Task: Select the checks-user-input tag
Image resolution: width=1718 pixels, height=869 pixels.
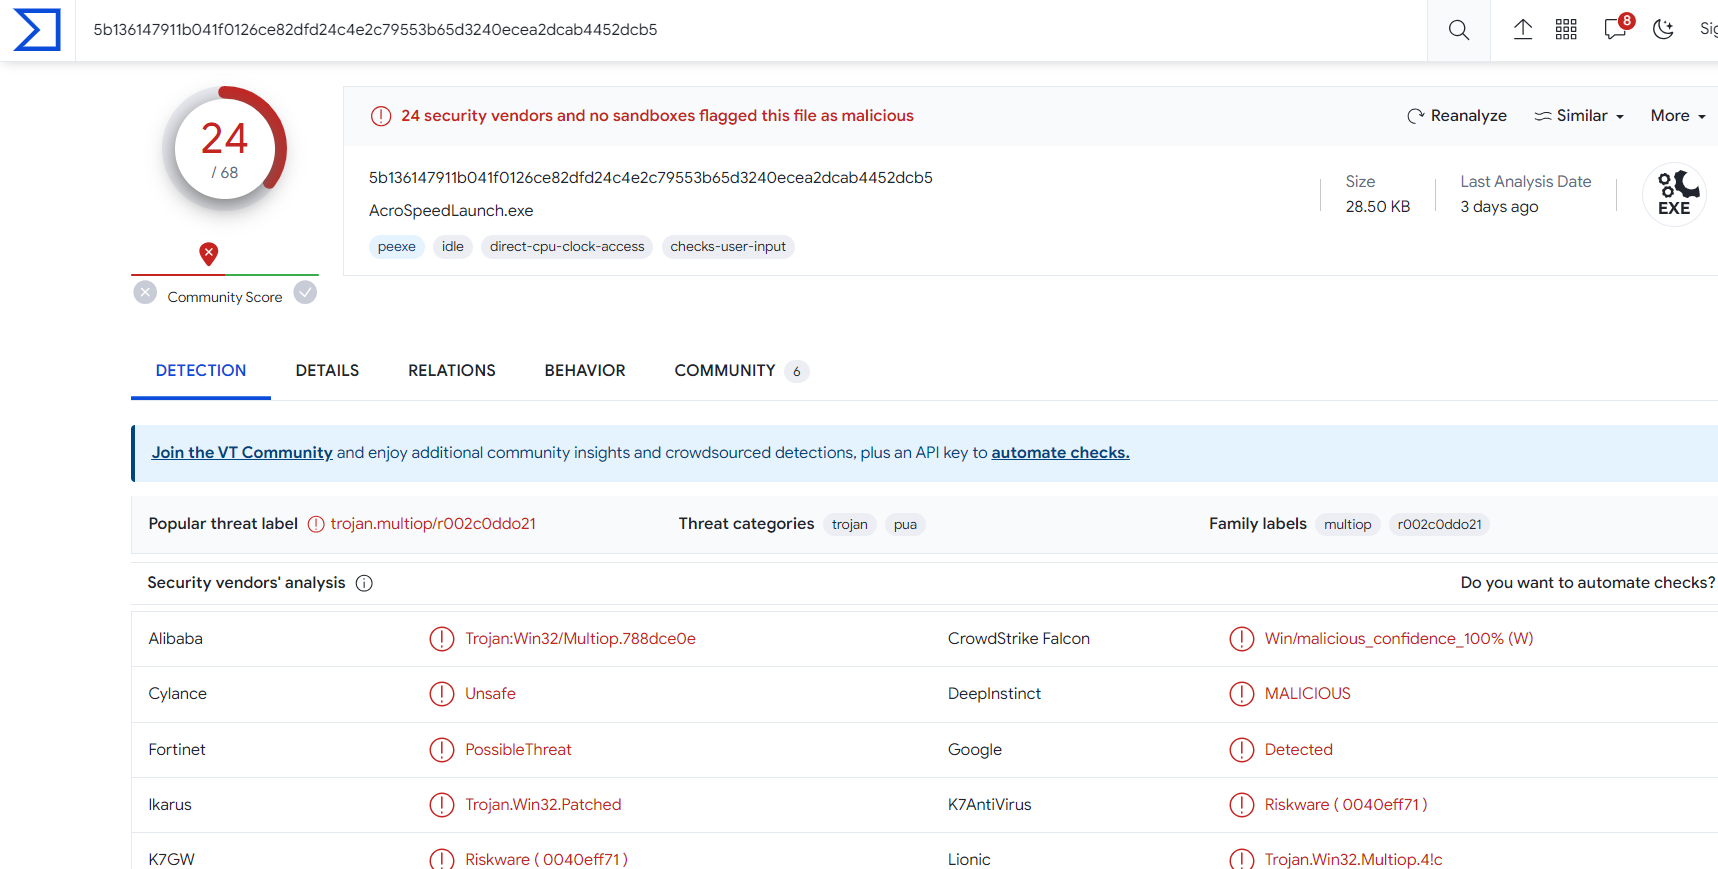Action: click(728, 247)
